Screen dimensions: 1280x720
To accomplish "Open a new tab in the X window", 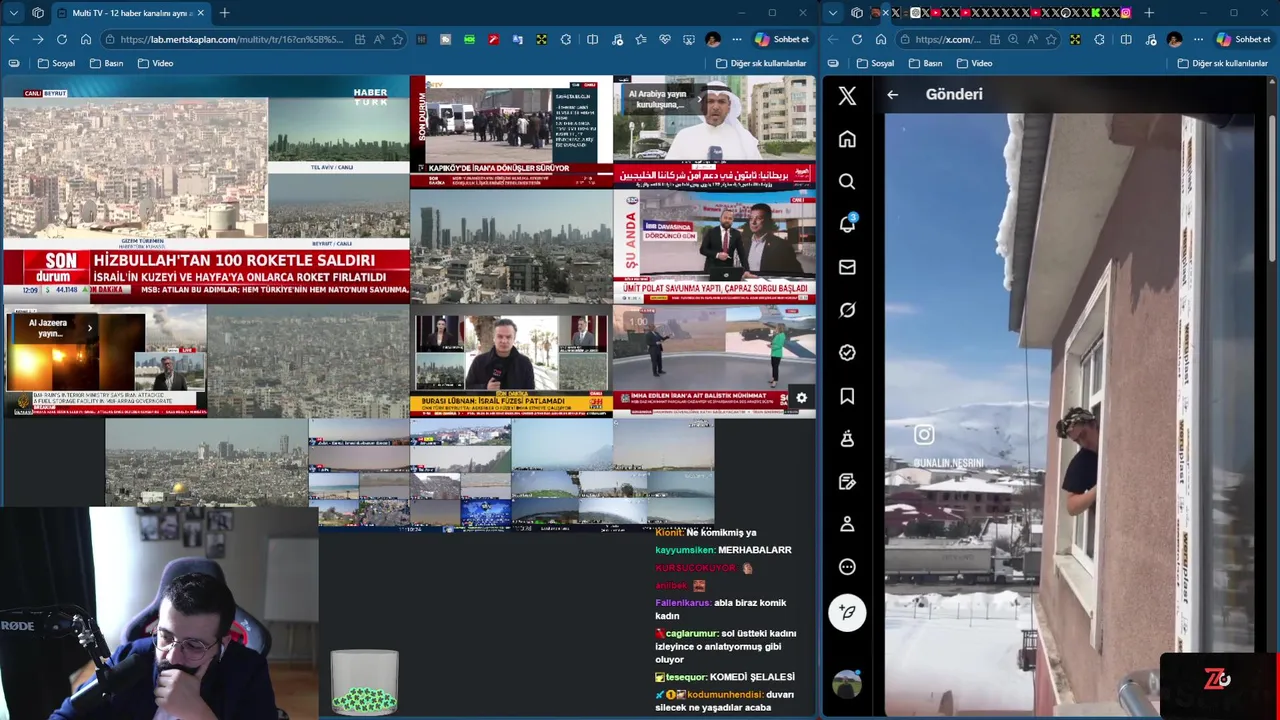I will (1149, 13).
